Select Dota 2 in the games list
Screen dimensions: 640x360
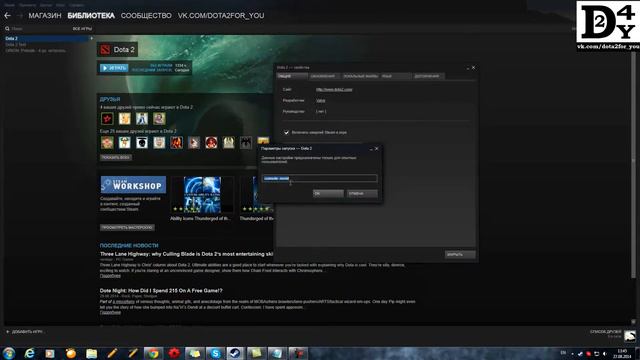pyautogui.click(x=46, y=38)
